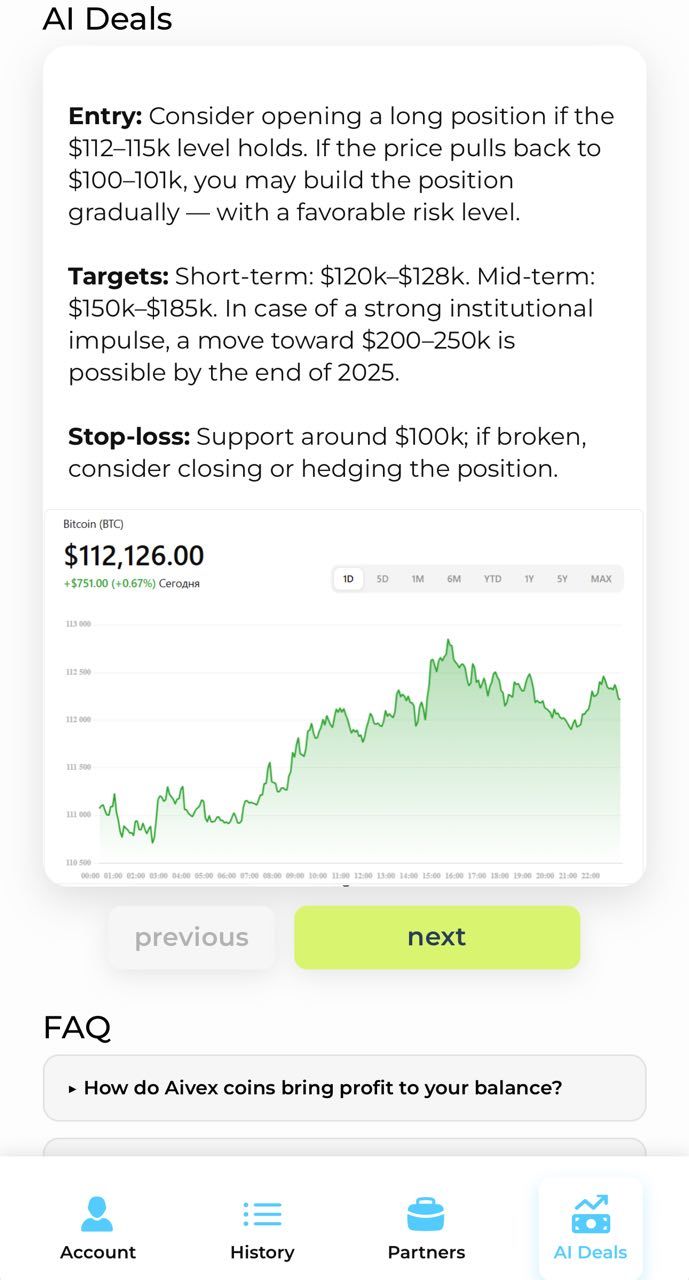Screen dimensions: 689x1280
Task: Click the previous button
Action: pos(191,937)
